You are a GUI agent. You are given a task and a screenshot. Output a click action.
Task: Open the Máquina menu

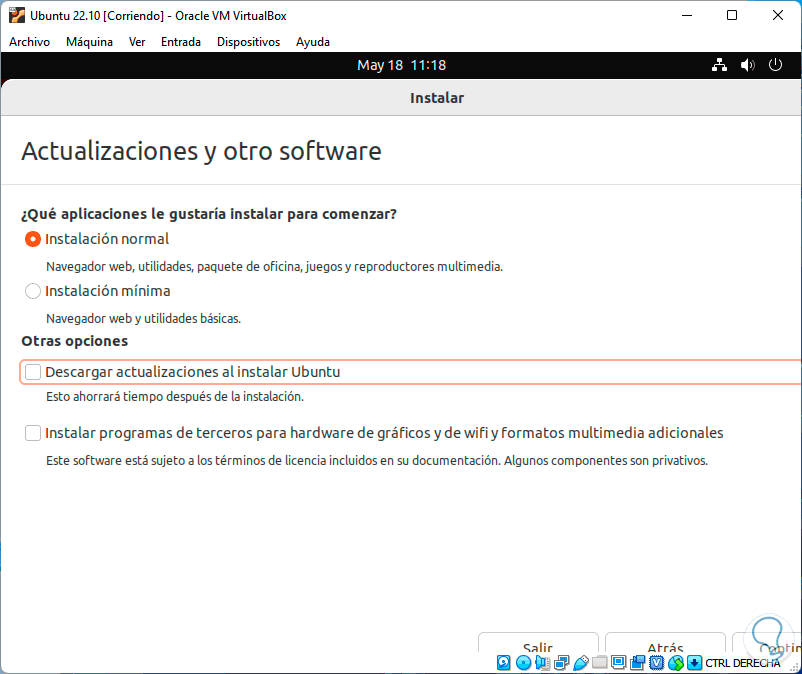(90, 42)
